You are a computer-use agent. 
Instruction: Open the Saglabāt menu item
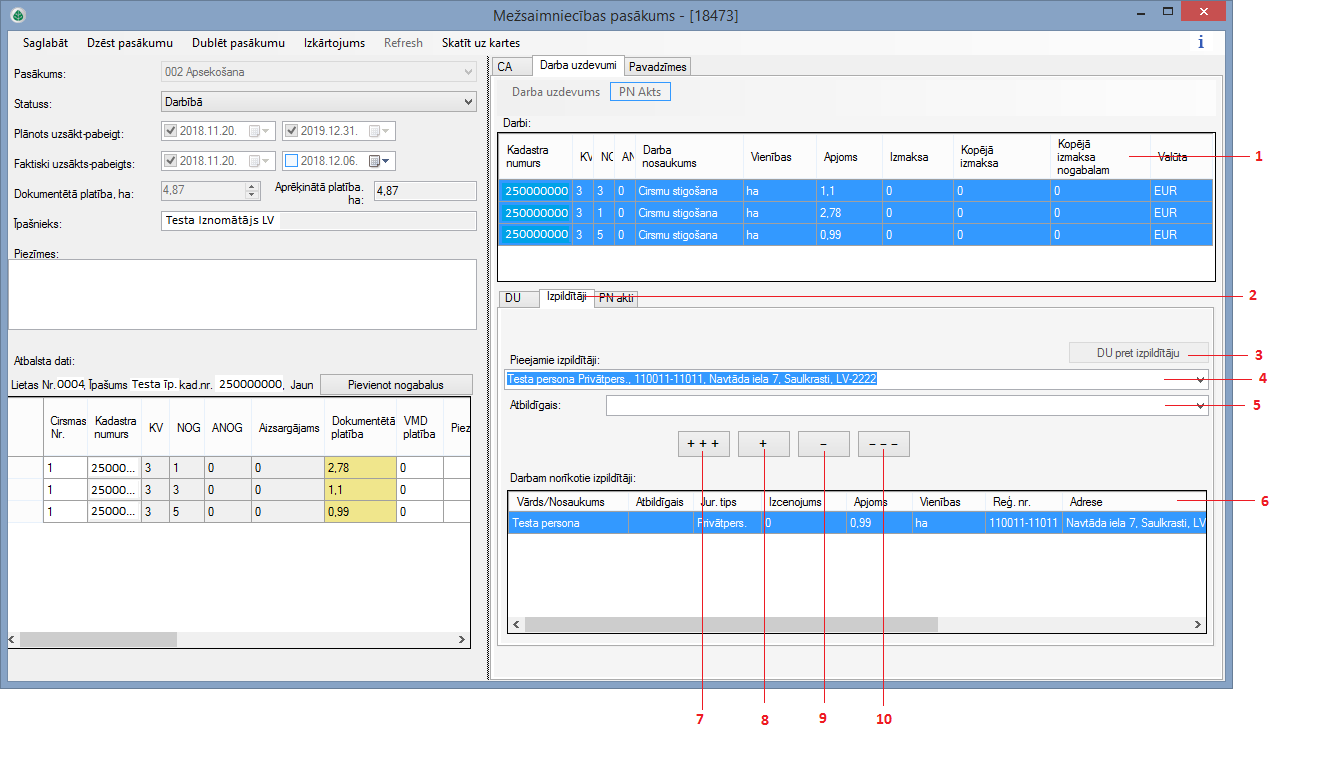pyautogui.click(x=45, y=43)
